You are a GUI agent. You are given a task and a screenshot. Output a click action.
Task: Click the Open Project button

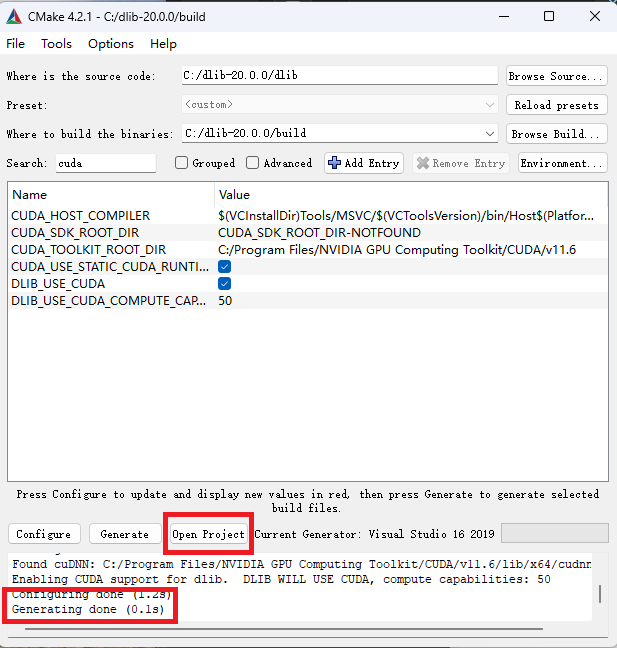(x=208, y=534)
